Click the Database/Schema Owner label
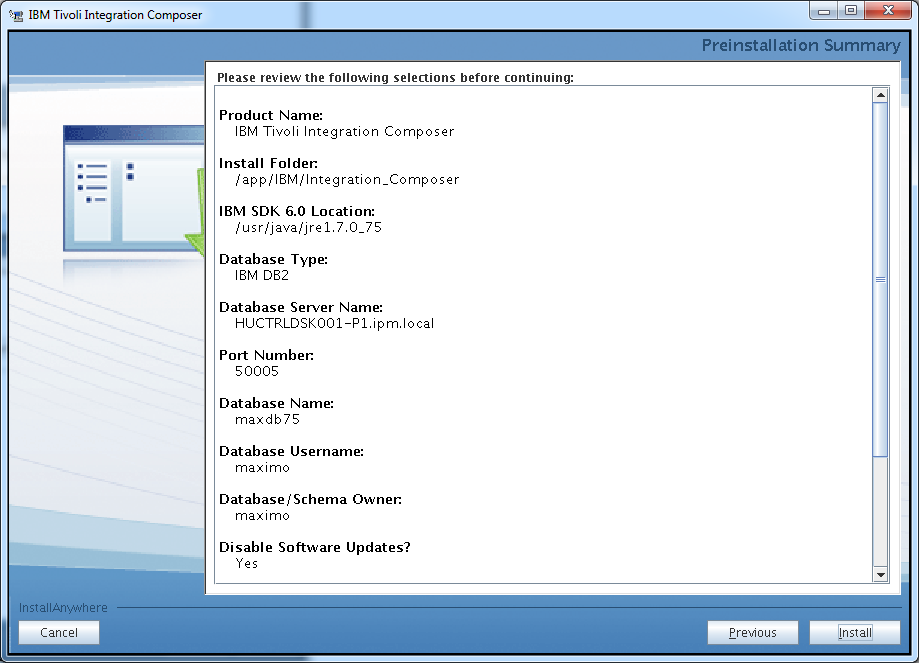Screen dimensions: 919x663 (310, 499)
